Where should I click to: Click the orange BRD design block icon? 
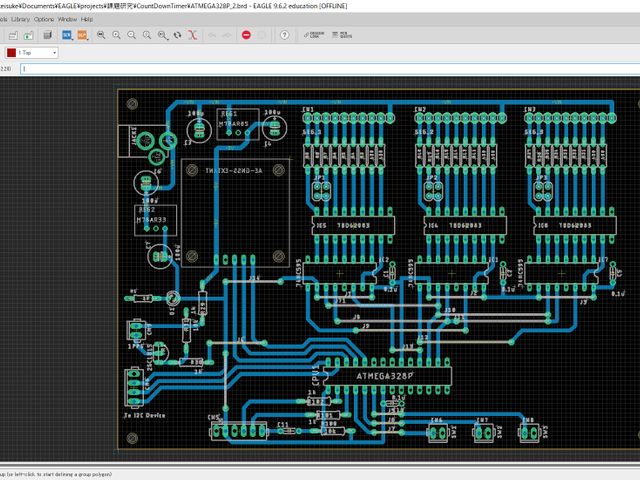coord(82,35)
